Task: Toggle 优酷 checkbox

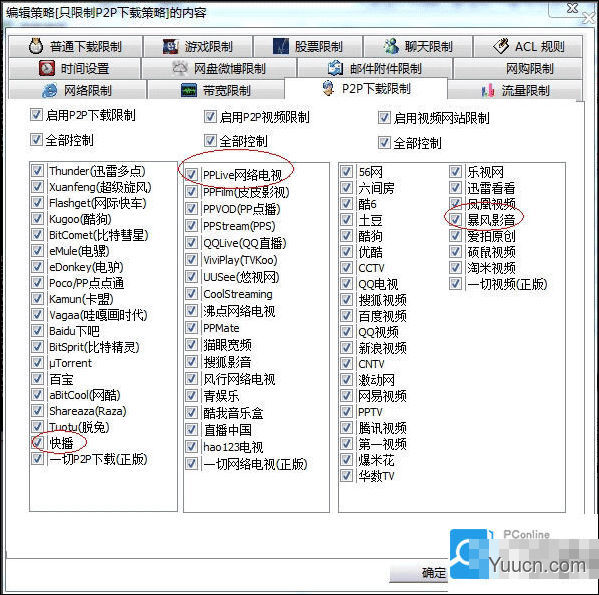Action: pos(346,251)
